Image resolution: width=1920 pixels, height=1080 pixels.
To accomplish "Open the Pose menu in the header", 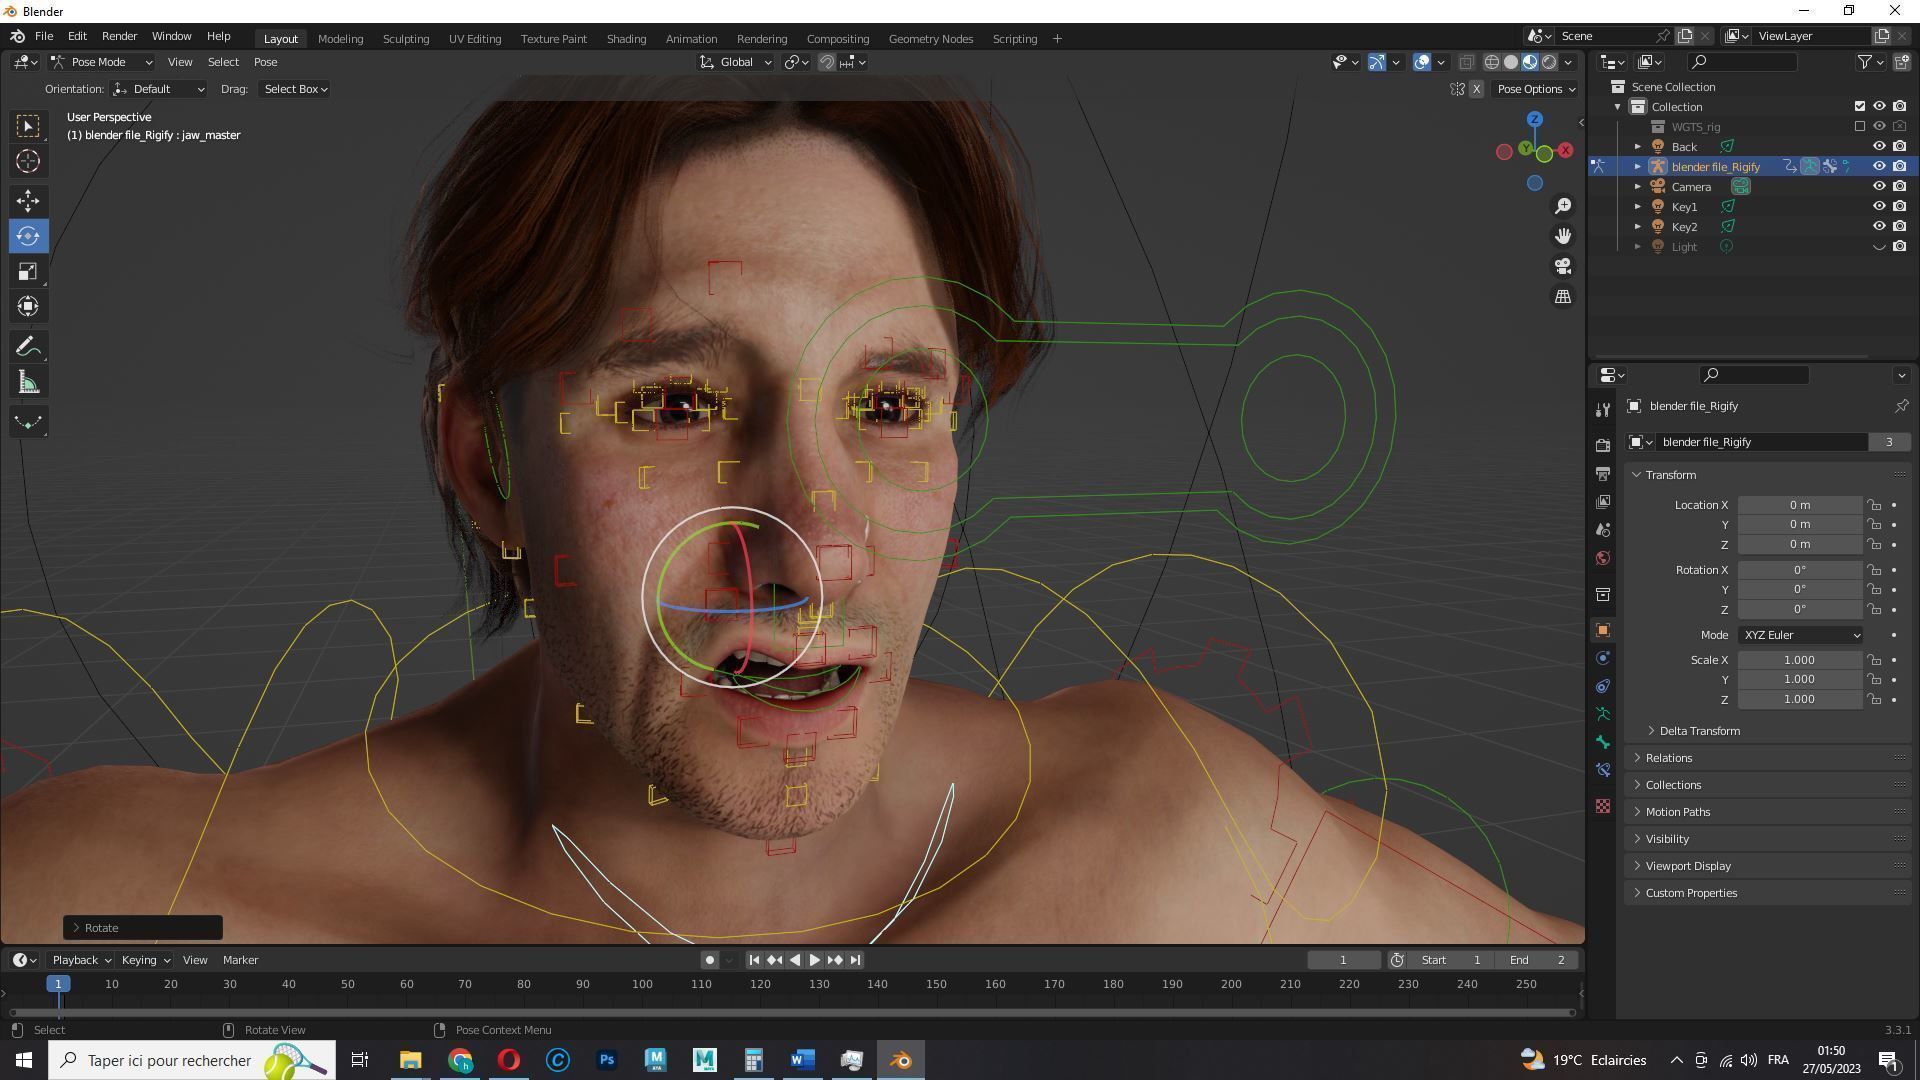I will coord(265,62).
